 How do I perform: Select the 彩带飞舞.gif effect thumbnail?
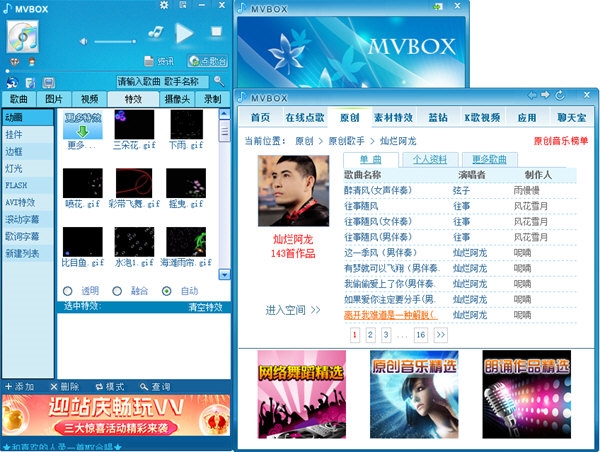[x=134, y=183]
